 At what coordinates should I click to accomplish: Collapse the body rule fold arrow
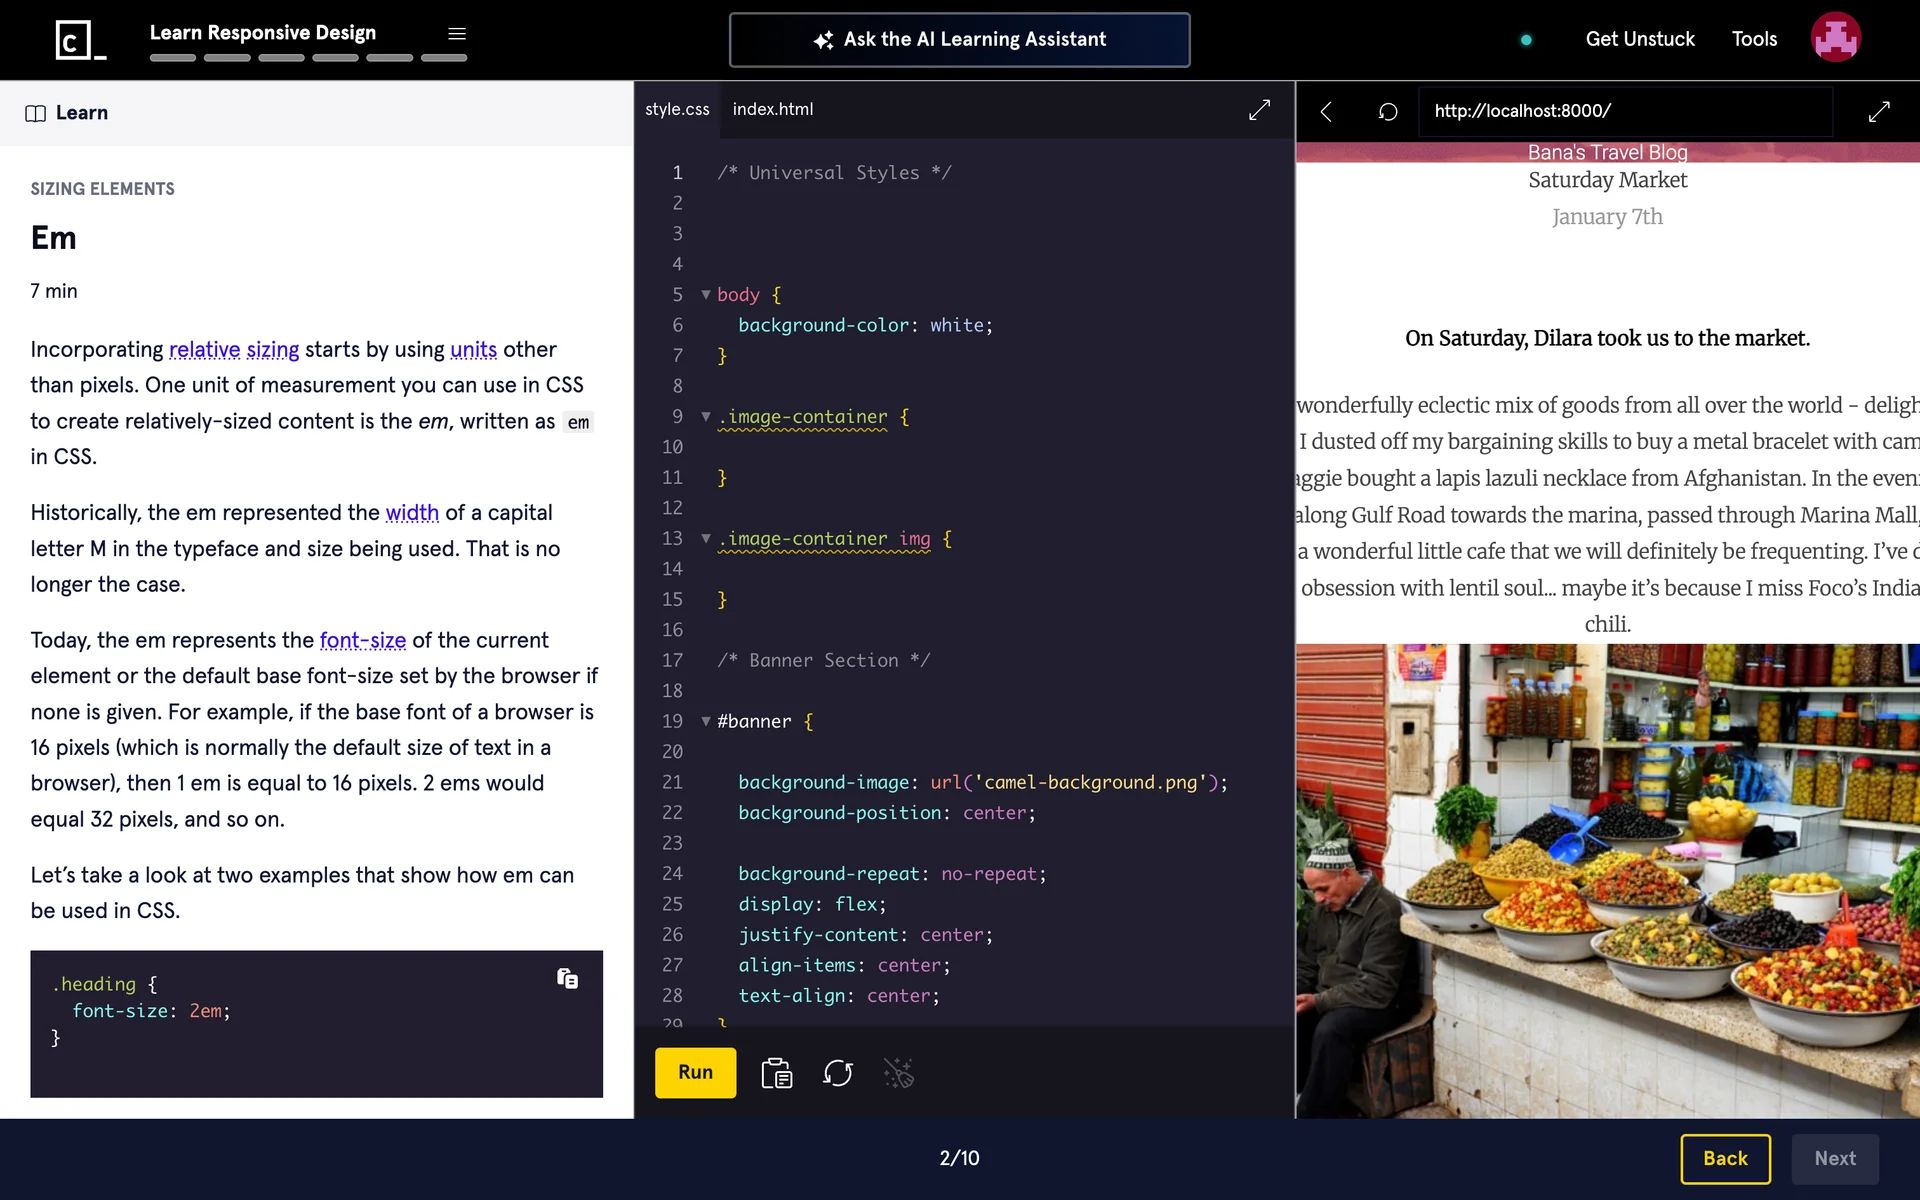tap(706, 295)
